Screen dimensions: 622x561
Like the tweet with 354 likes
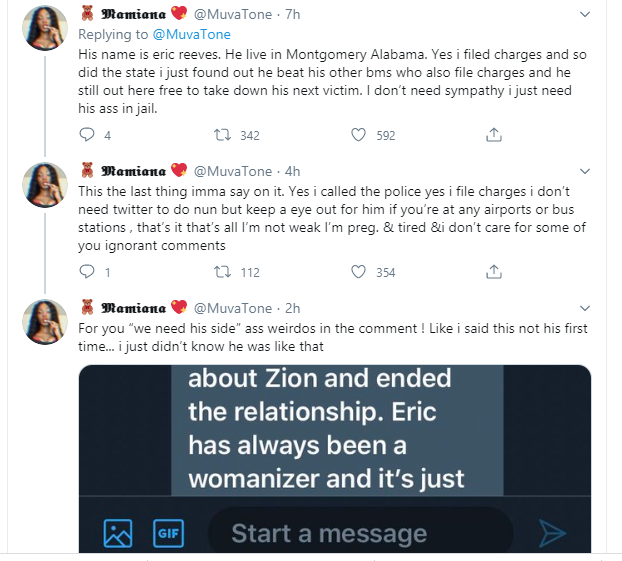(x=358, y=272)
